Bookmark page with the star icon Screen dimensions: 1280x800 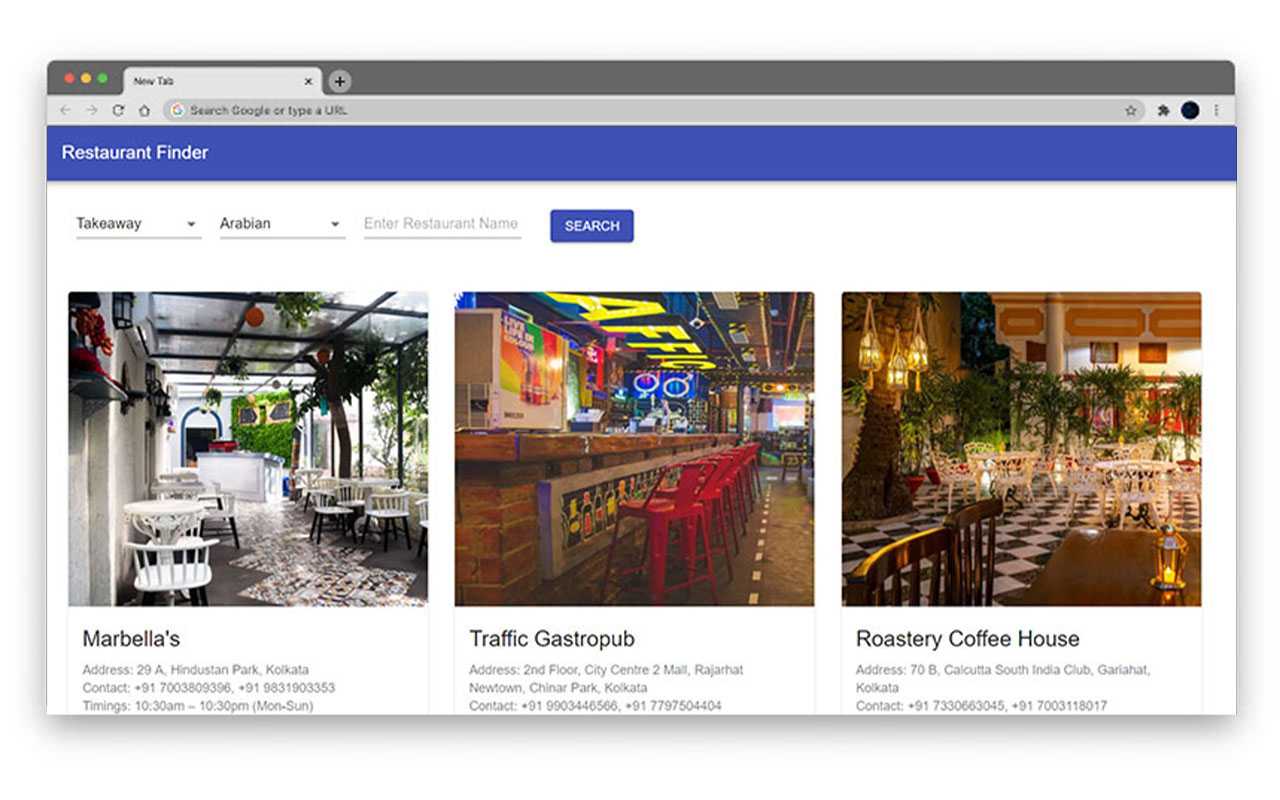point(1131,111)
